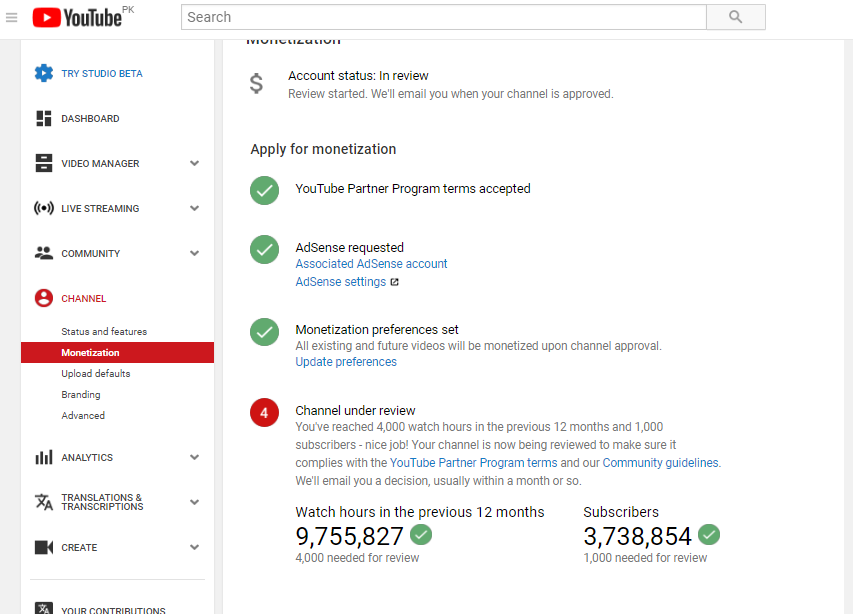This screenshot has height=614, width=853.
Task: Click '1,000 needed for review' text
Action: 645,558
